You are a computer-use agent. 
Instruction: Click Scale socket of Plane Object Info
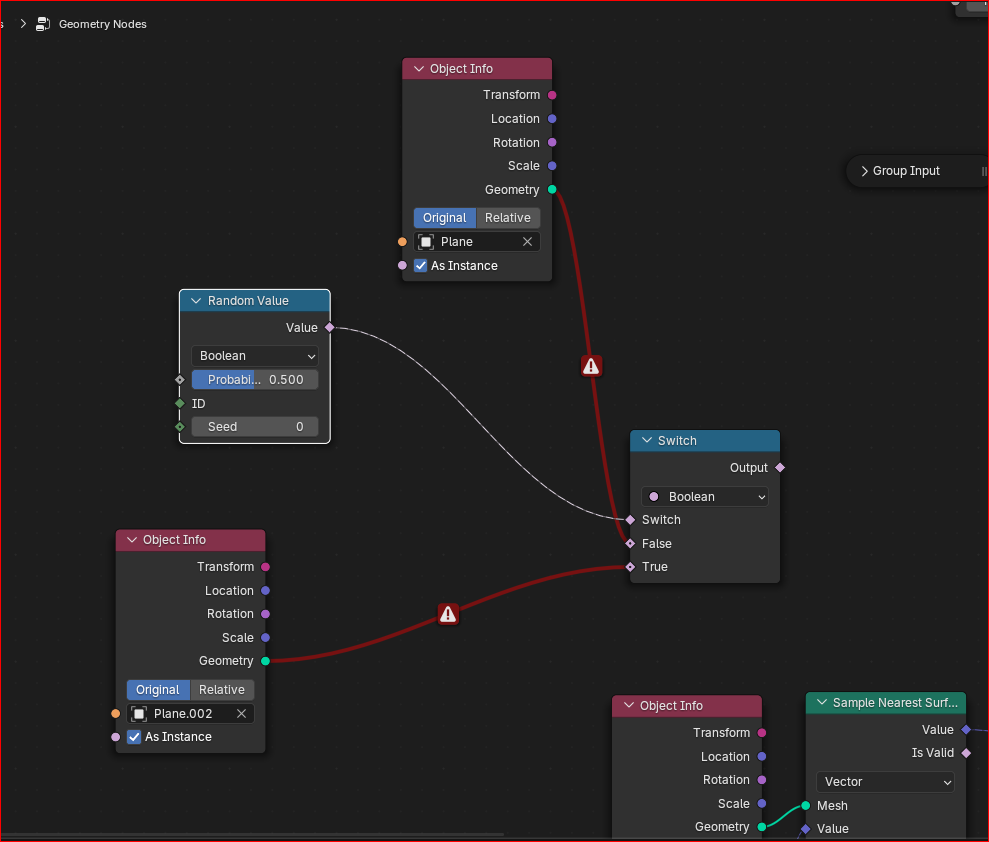pos(553,166)
